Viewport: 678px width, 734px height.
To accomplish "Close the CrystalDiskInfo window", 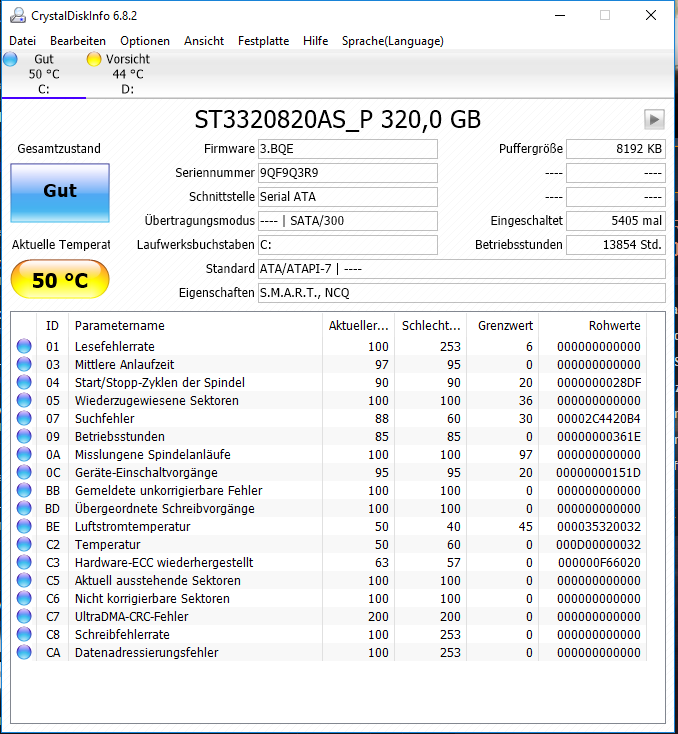I will pos(651,15).
